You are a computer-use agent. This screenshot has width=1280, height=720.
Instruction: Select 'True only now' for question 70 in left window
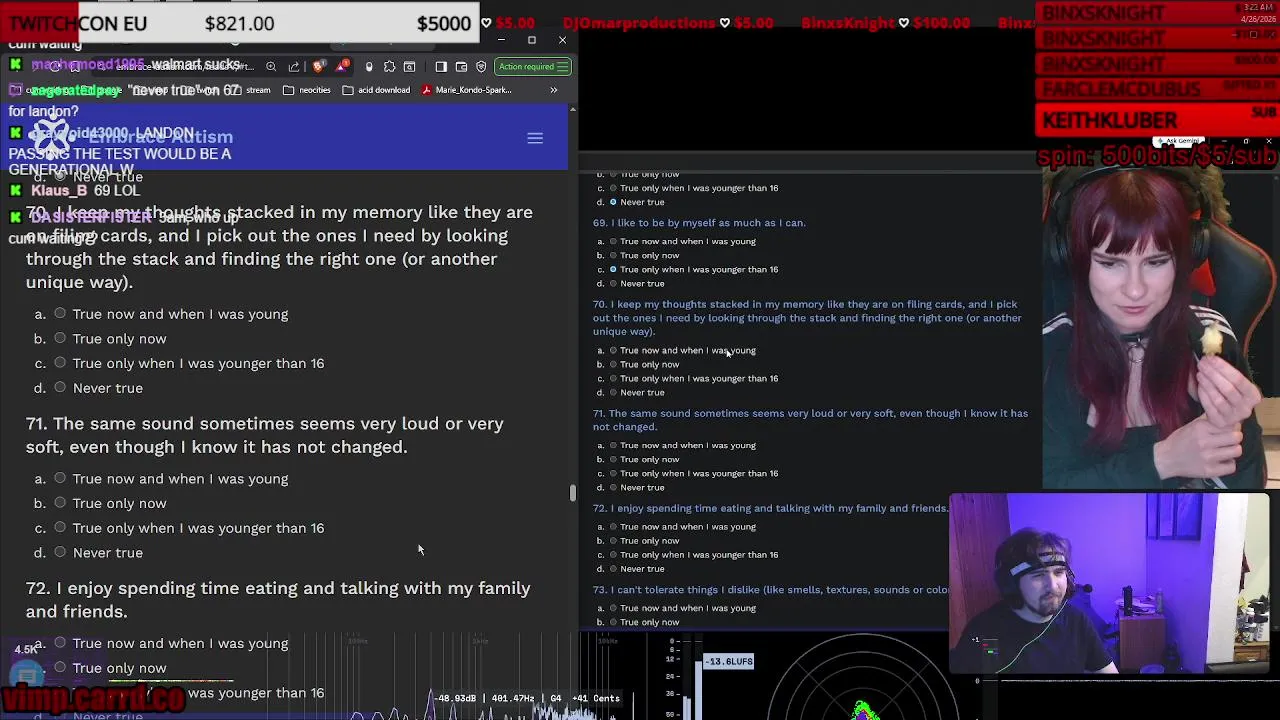[60, 339]
